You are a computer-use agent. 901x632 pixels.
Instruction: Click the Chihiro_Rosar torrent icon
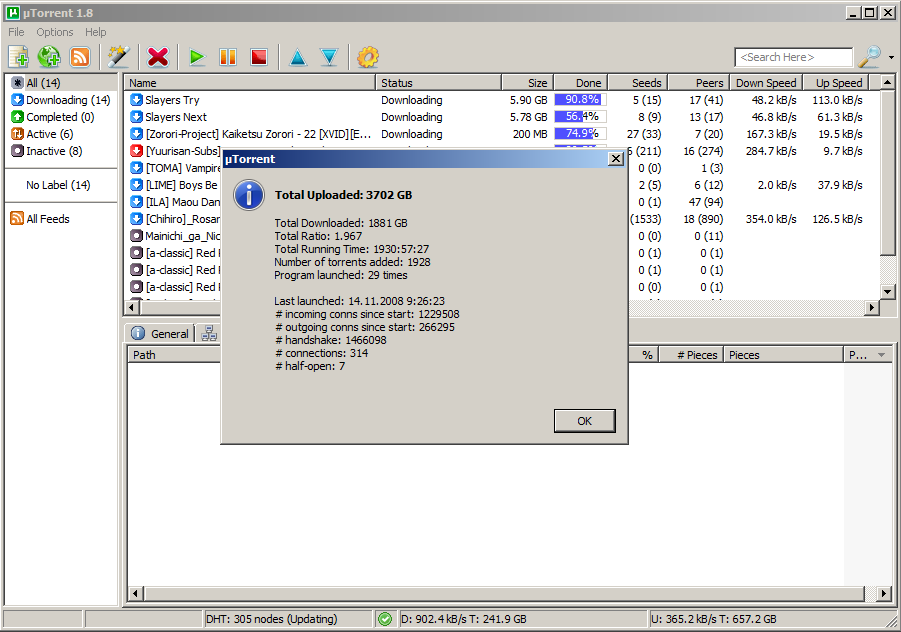click(x=136, y=219)
